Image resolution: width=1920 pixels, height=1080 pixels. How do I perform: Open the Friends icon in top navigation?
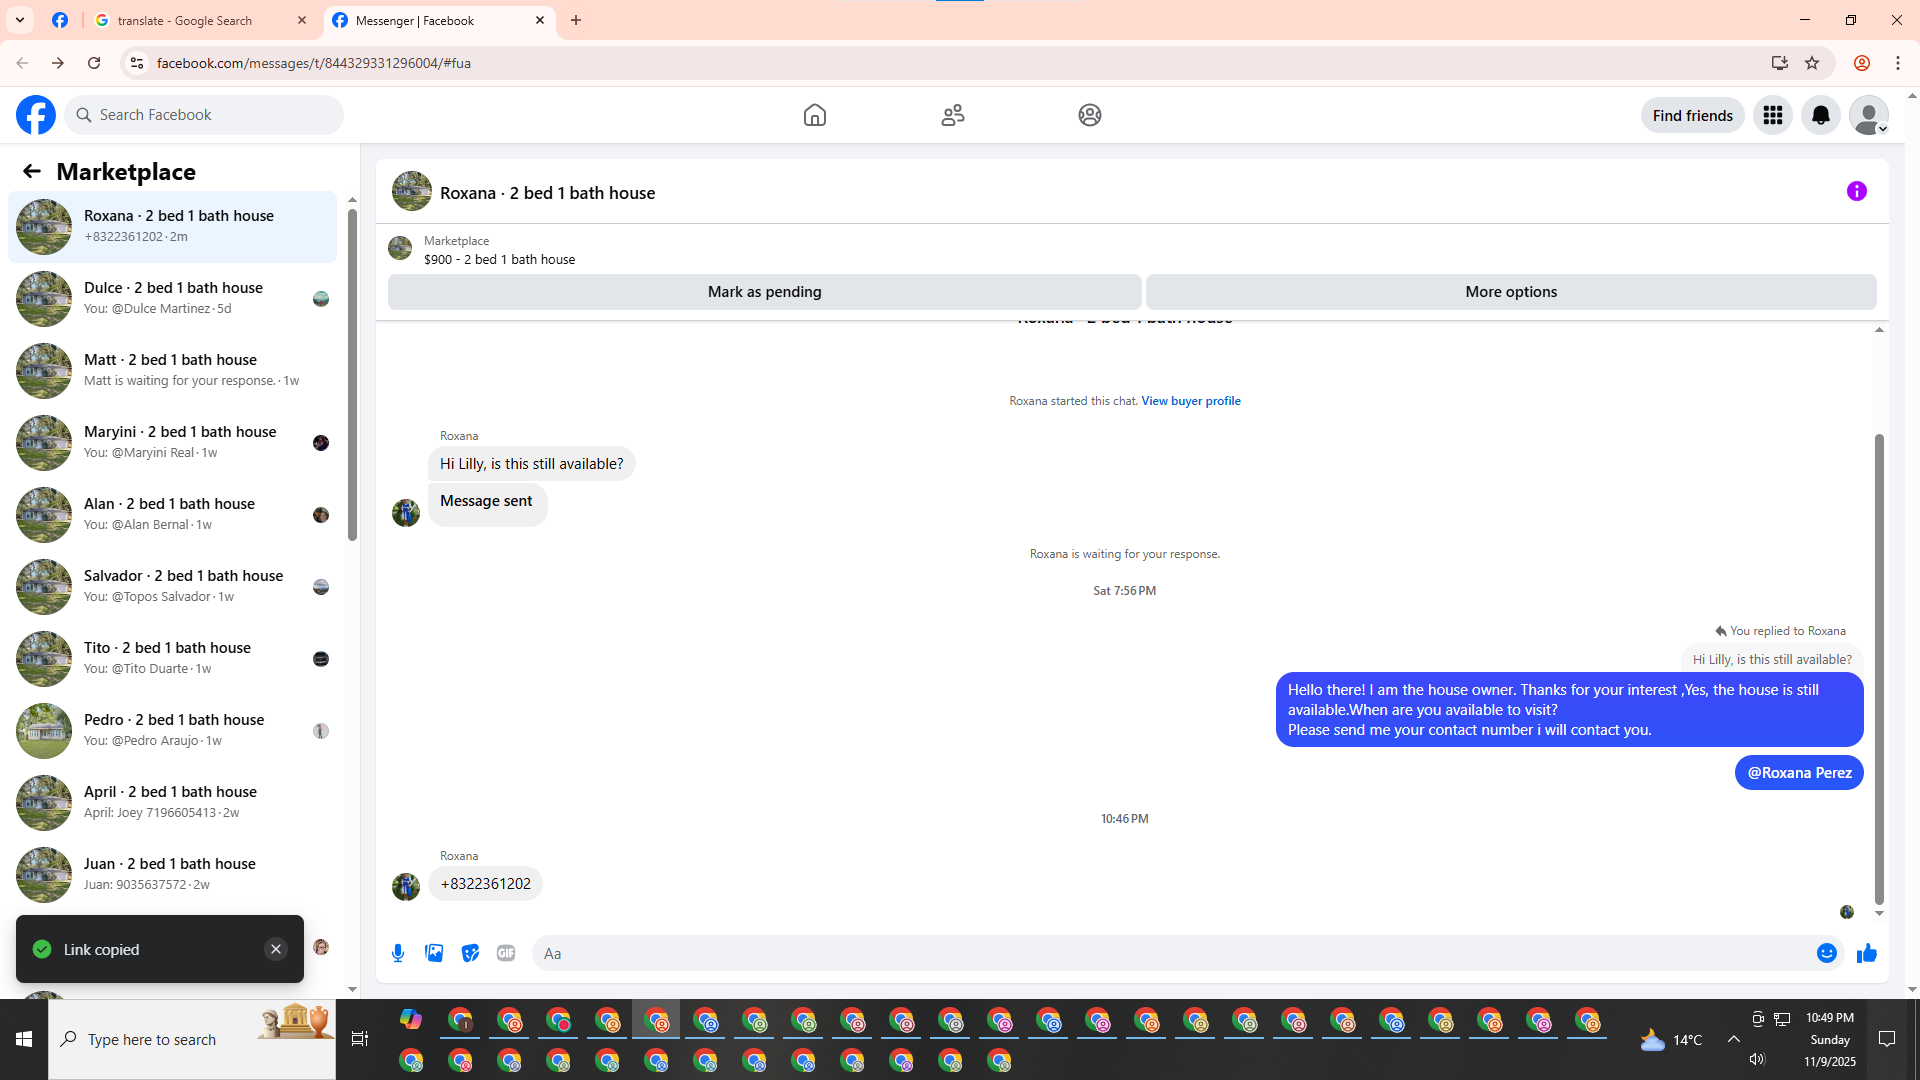pos(953,115)
